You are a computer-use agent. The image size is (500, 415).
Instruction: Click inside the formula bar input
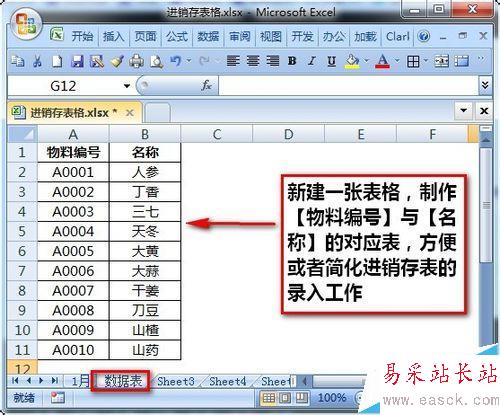tap(349, 86)
